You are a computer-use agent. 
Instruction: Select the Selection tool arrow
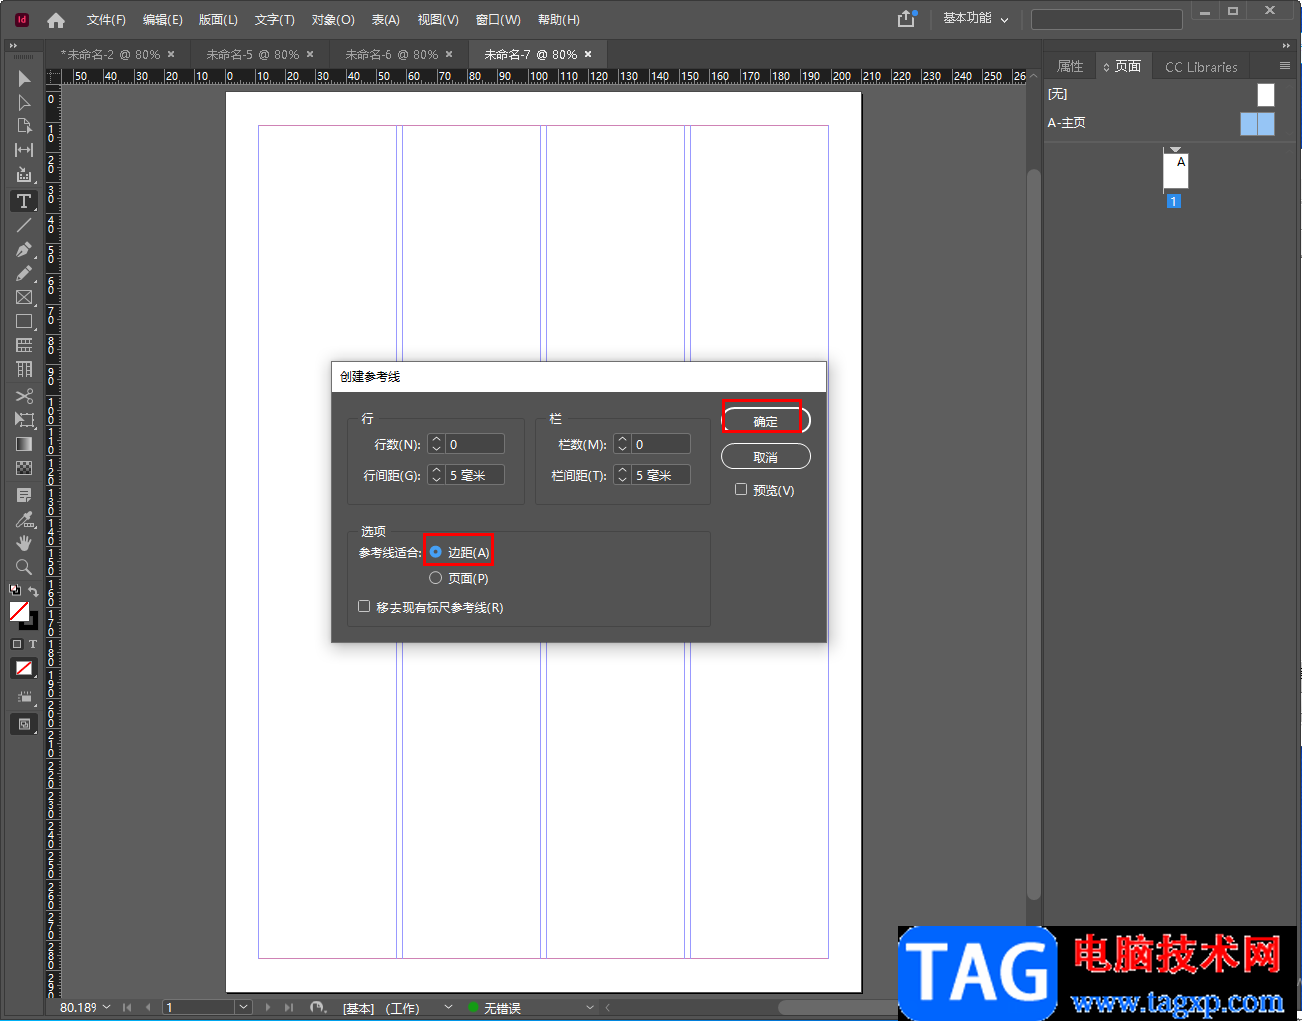click(x=24, y=79)
